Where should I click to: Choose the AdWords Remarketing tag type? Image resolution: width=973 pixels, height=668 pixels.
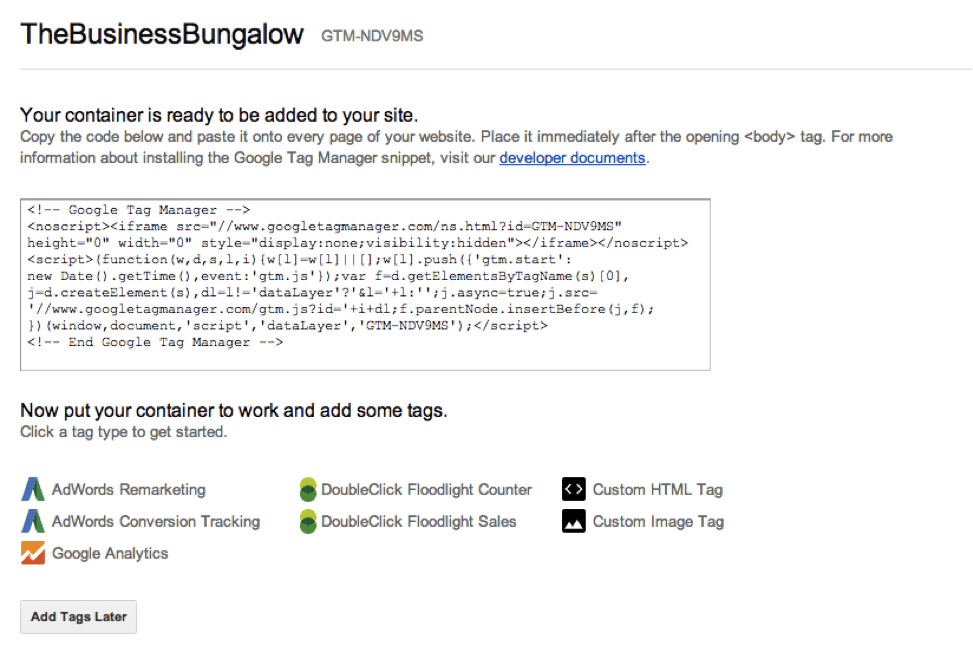(x=128, y=490)
